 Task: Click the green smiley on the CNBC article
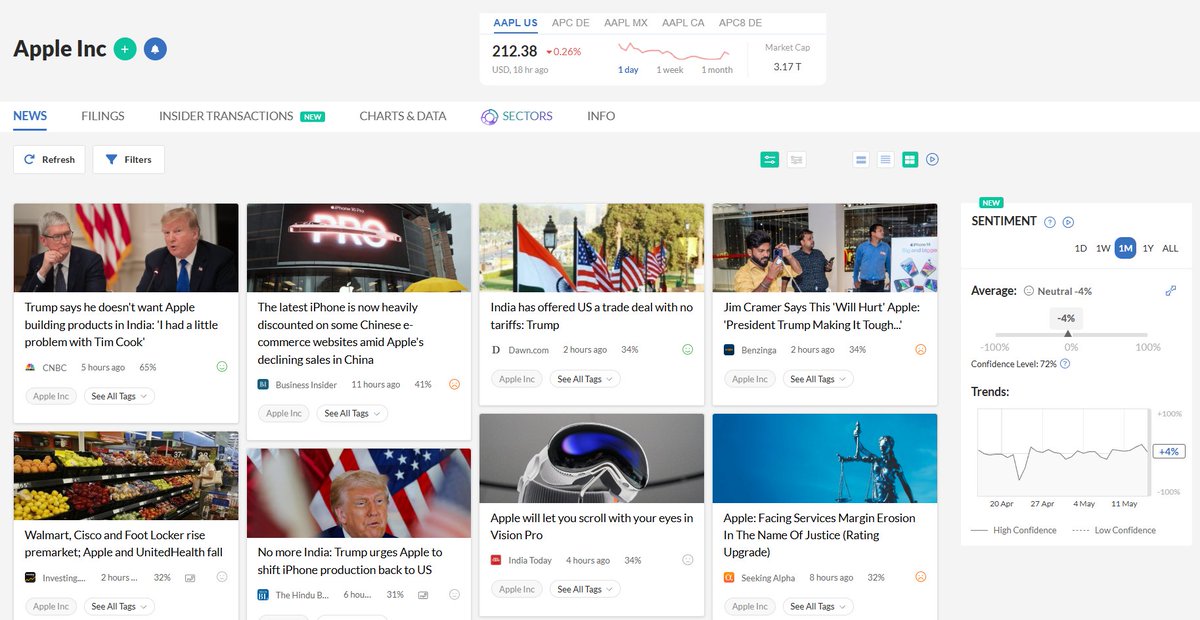click(222, 367)
